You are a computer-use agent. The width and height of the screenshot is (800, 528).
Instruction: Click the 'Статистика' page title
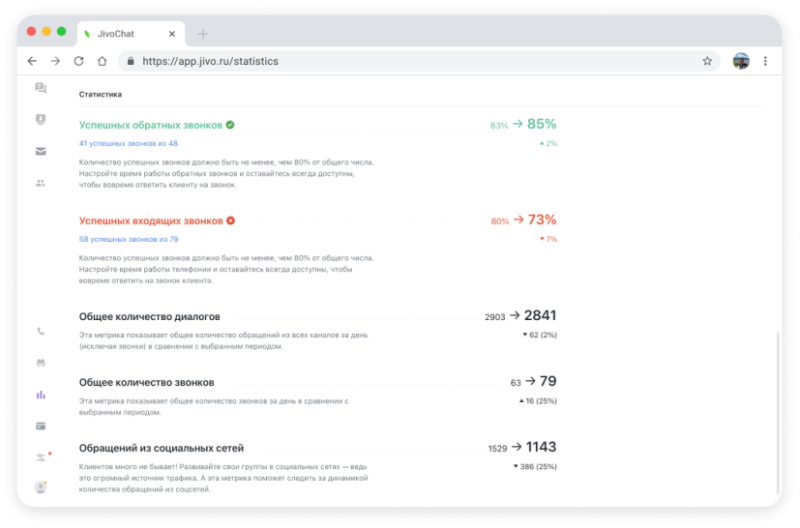click(x=100, y=94)
